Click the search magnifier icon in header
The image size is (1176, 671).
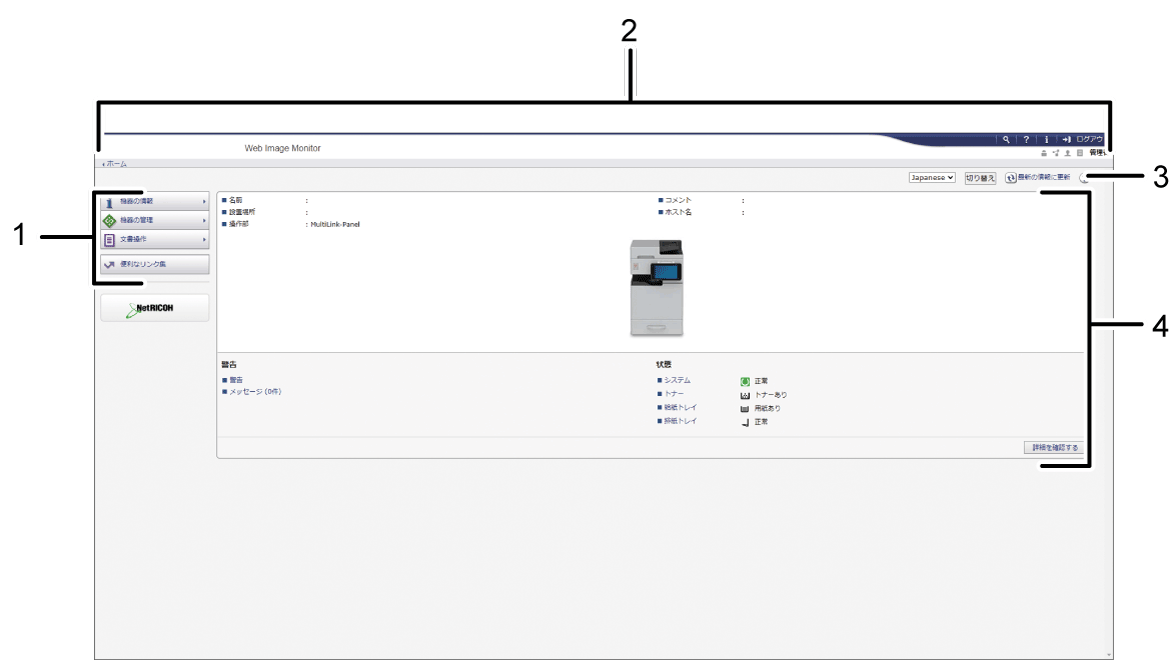point(1005,139)
